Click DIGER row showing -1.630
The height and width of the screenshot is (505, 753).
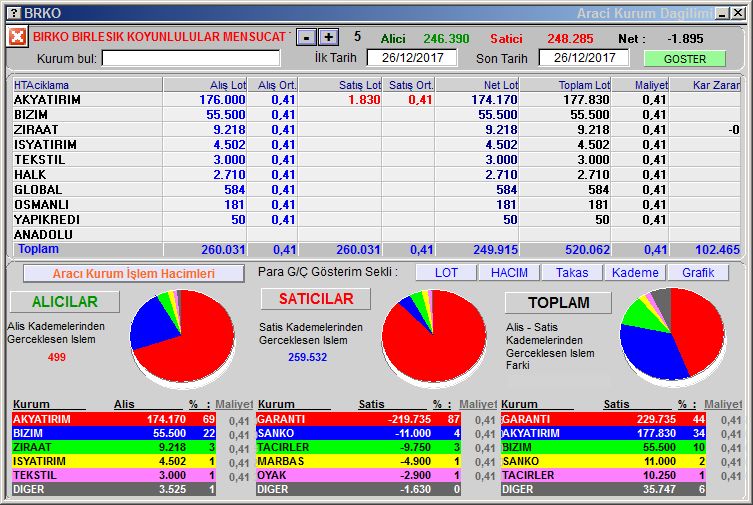coord(358,489)
